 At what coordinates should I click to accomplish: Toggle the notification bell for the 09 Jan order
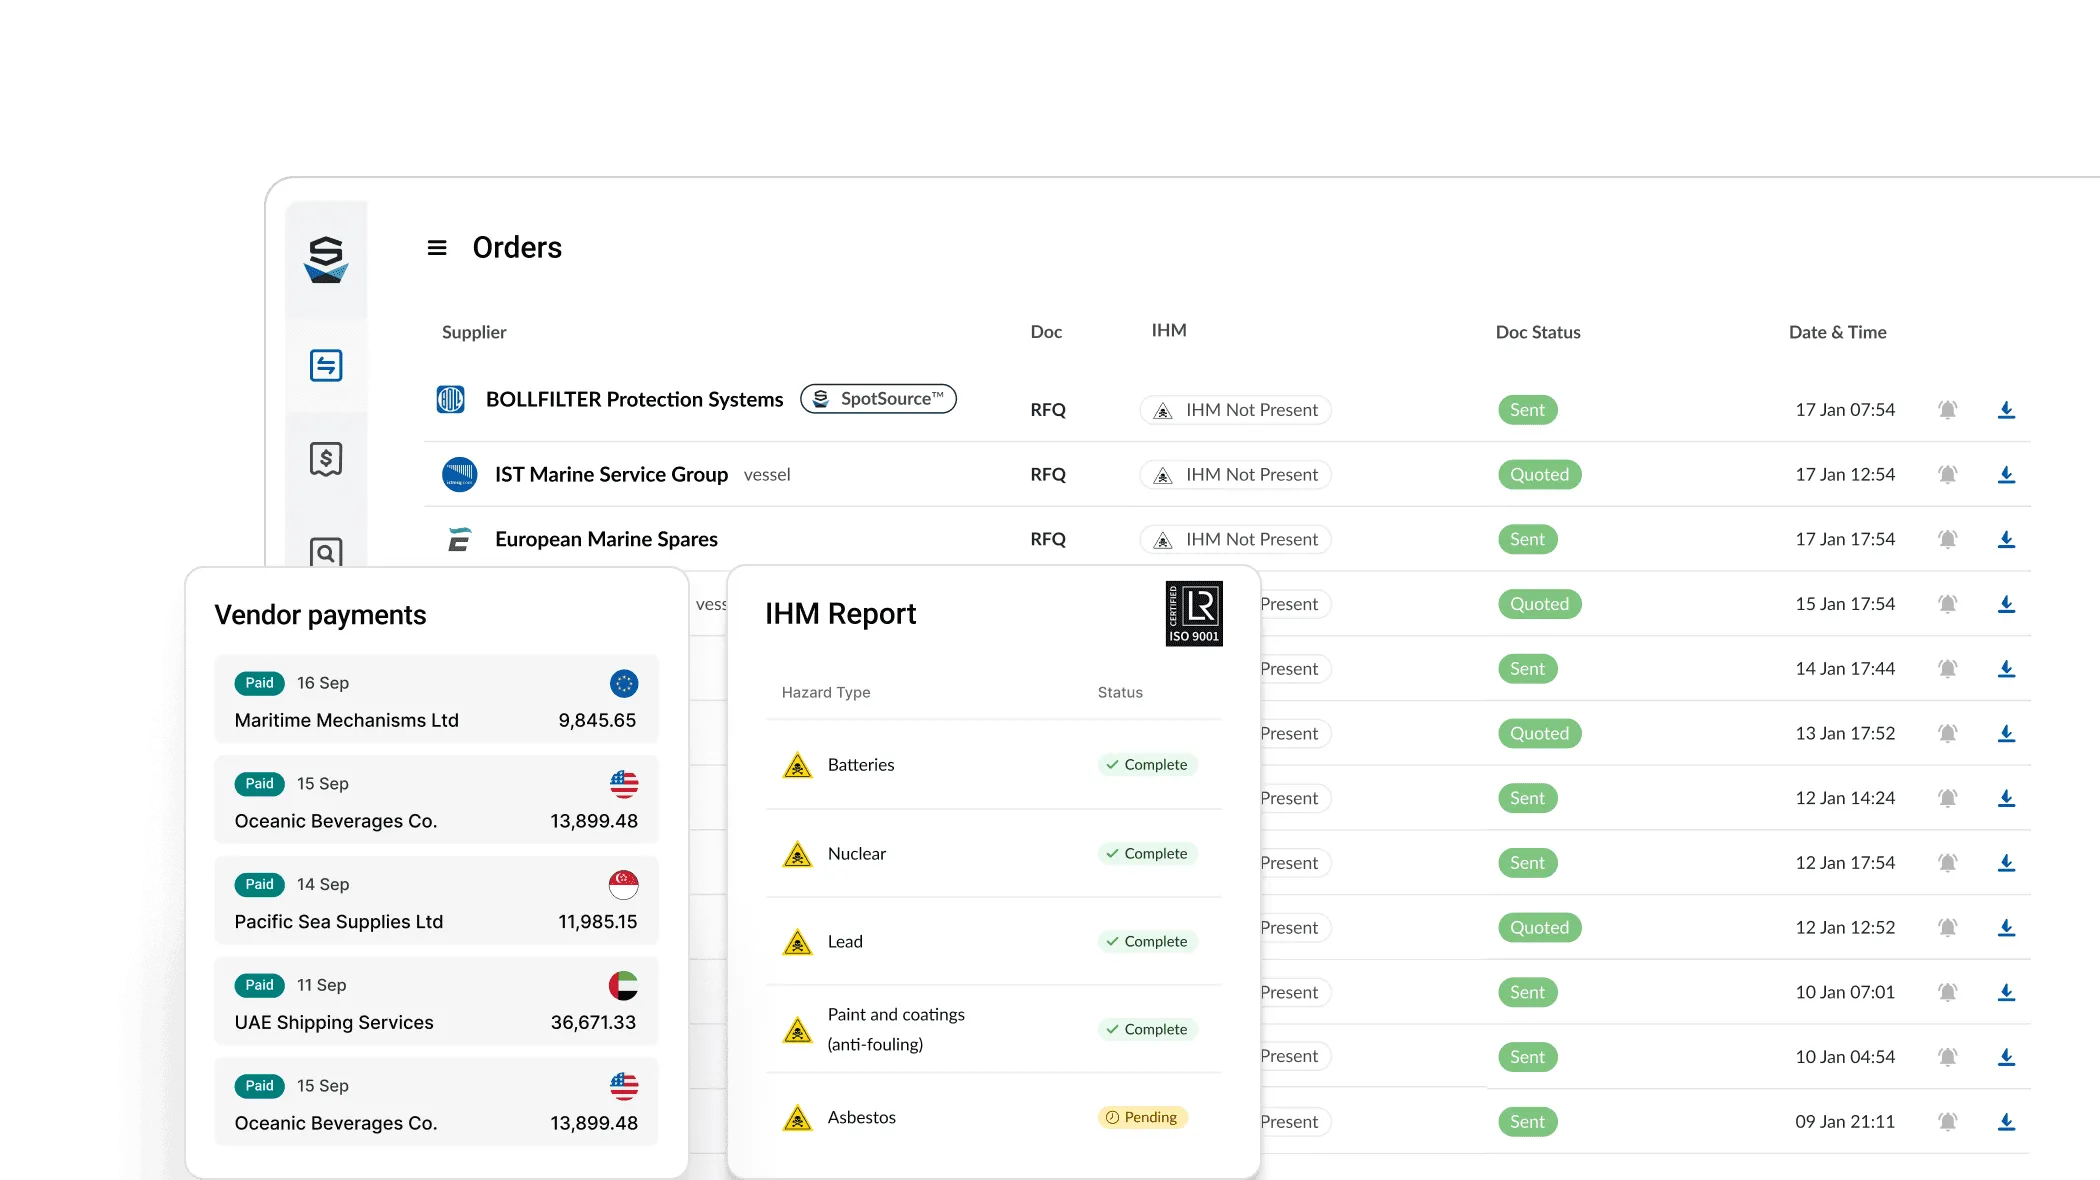tap(1948, 1121)
